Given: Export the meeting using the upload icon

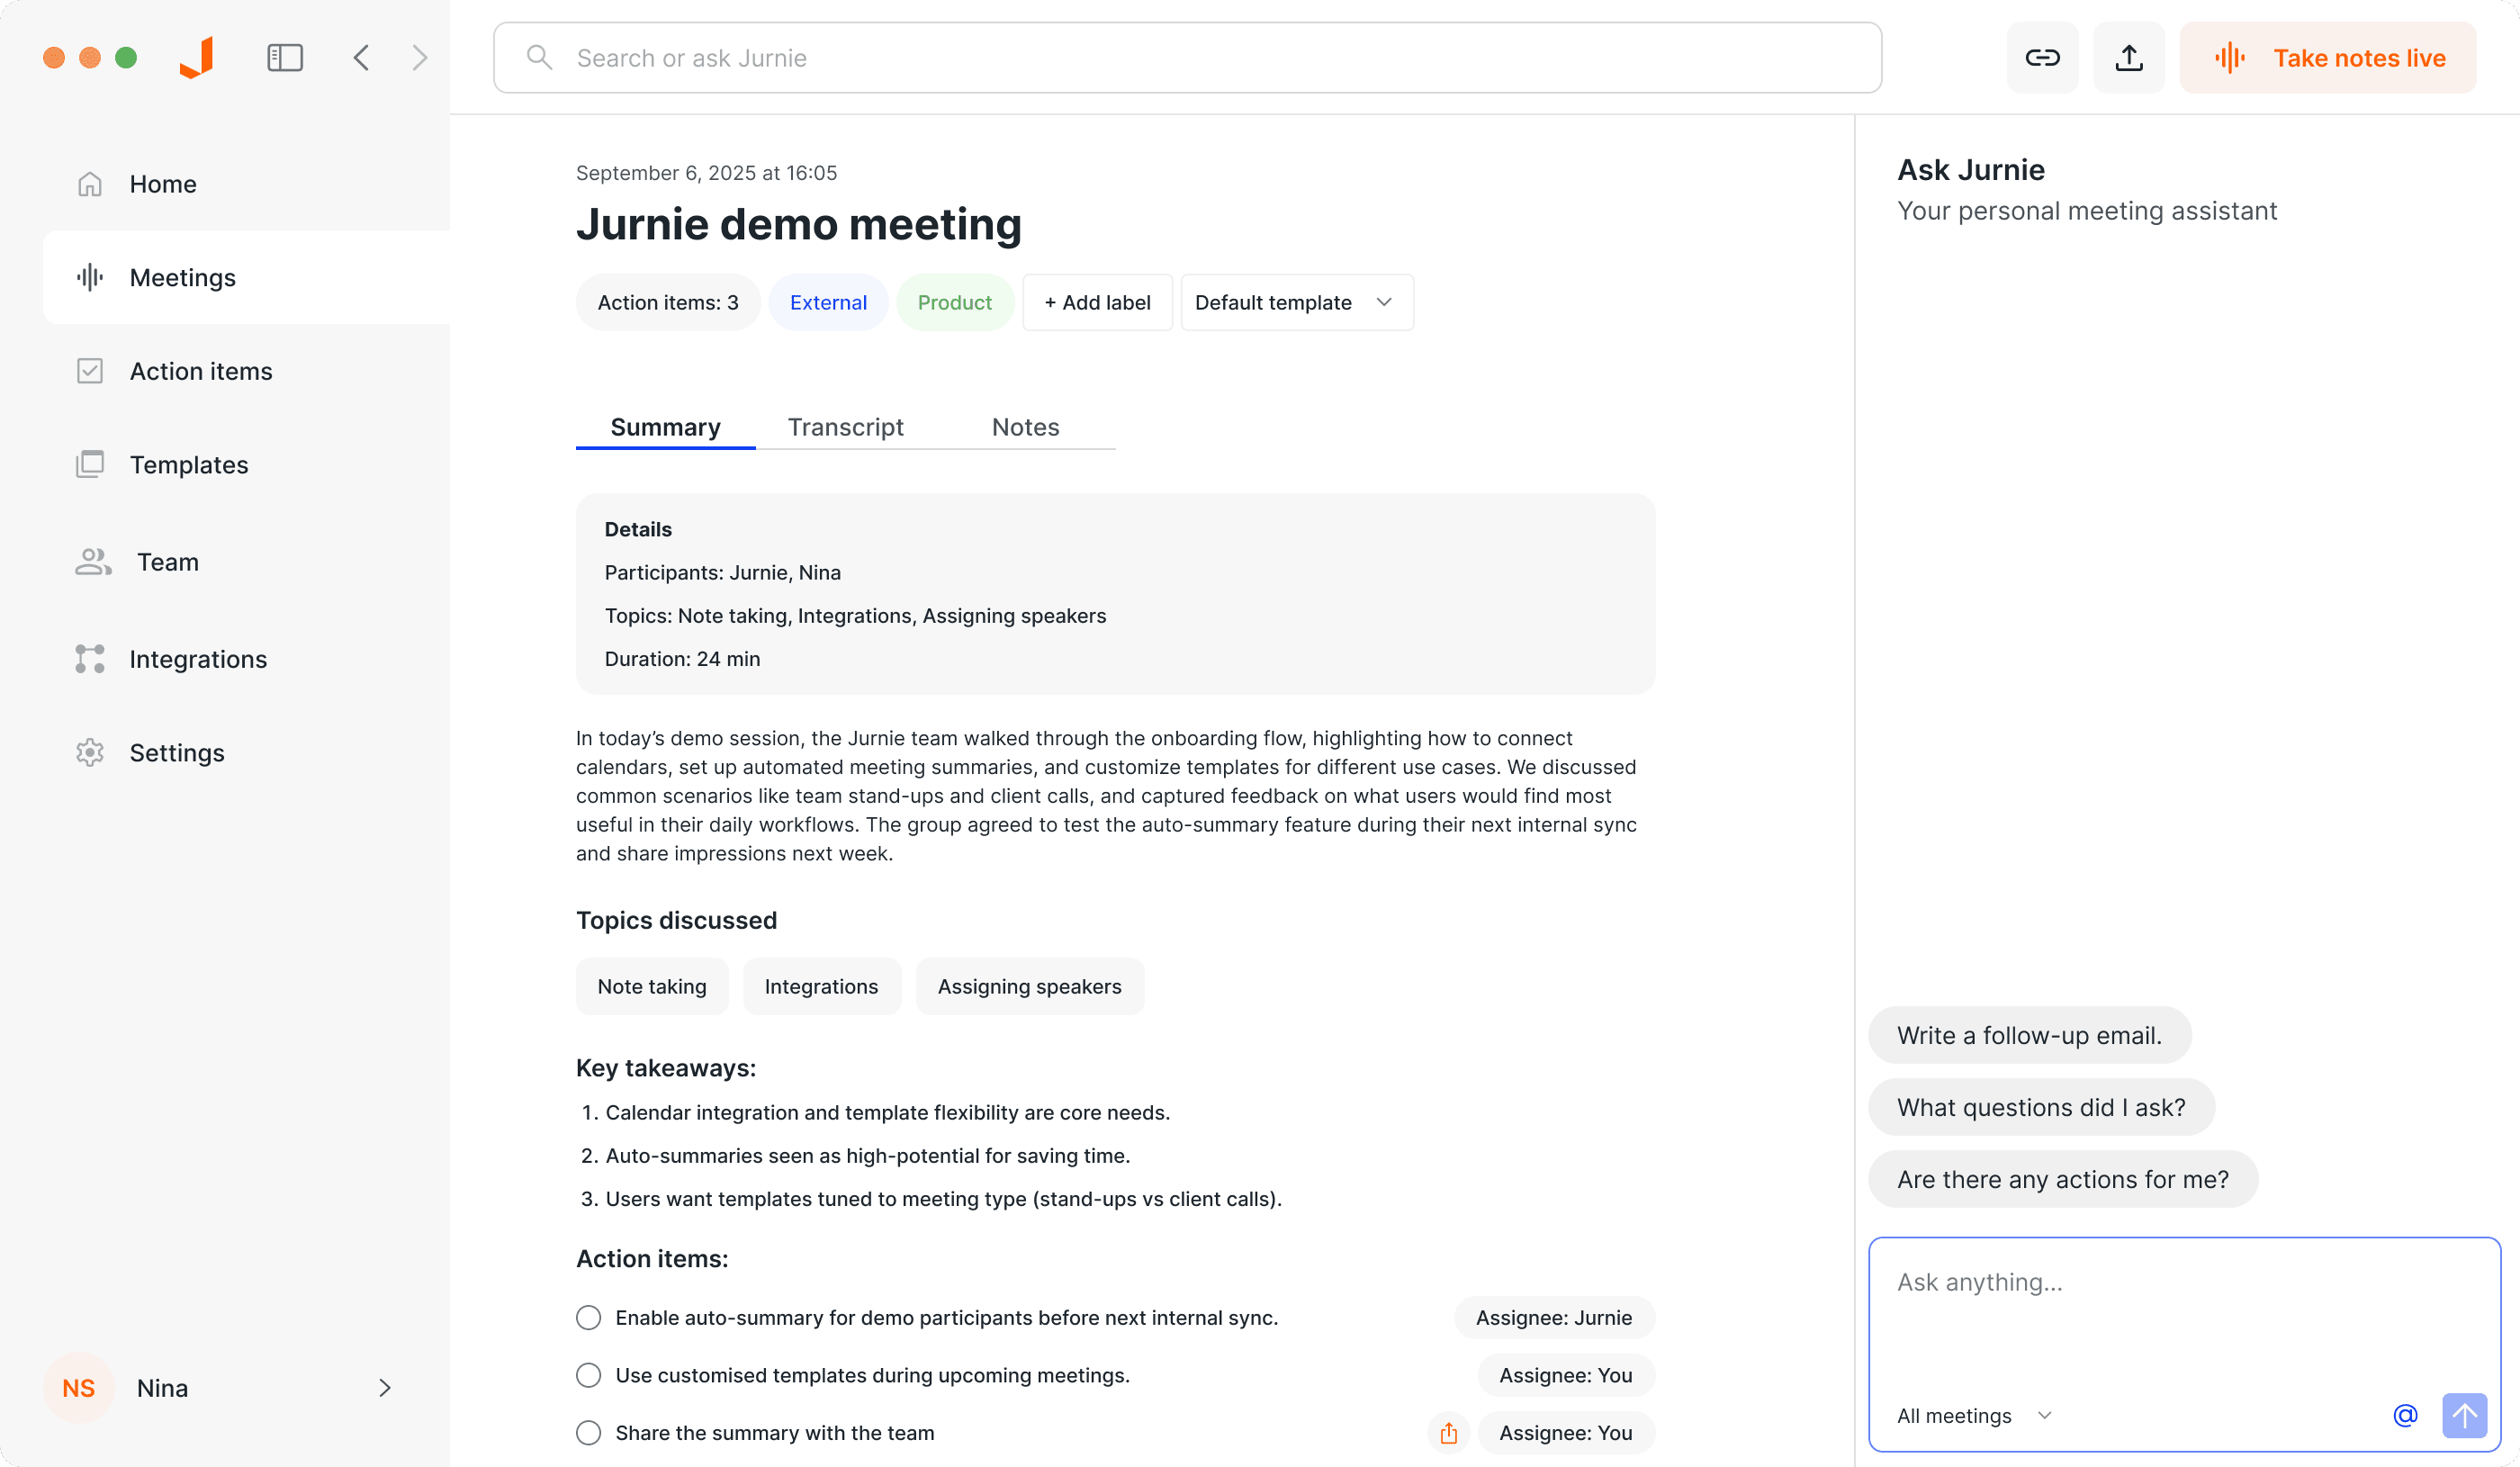Looking at the screenshot, I should point(2128,57).
